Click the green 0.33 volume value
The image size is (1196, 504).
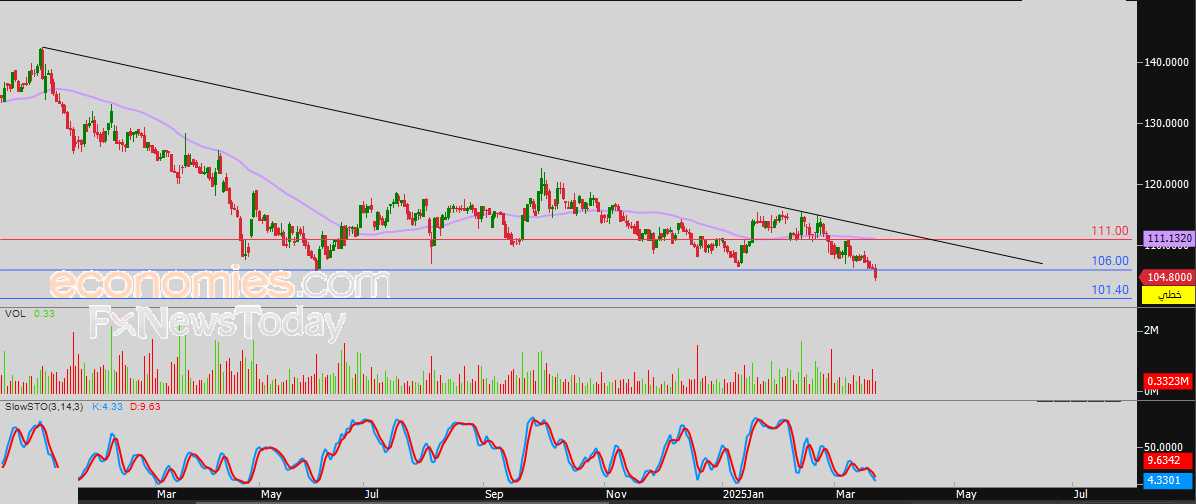tap(43, 313)
